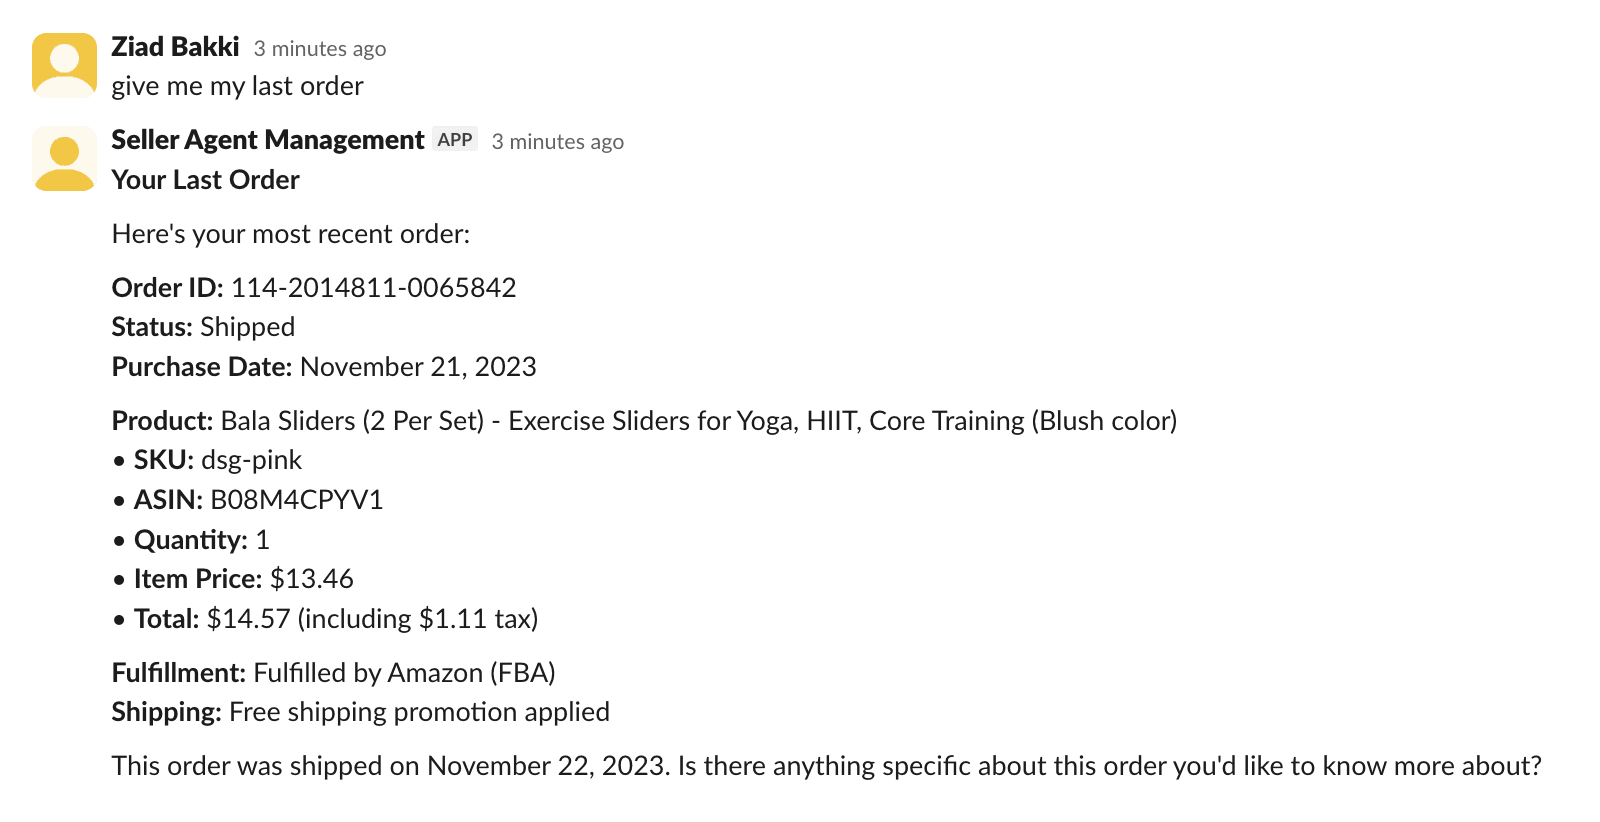Click the Purchase Date November 21, 2023 line
The width and height of the screenshot is (1600, 822).
click(x=324, y=367)
